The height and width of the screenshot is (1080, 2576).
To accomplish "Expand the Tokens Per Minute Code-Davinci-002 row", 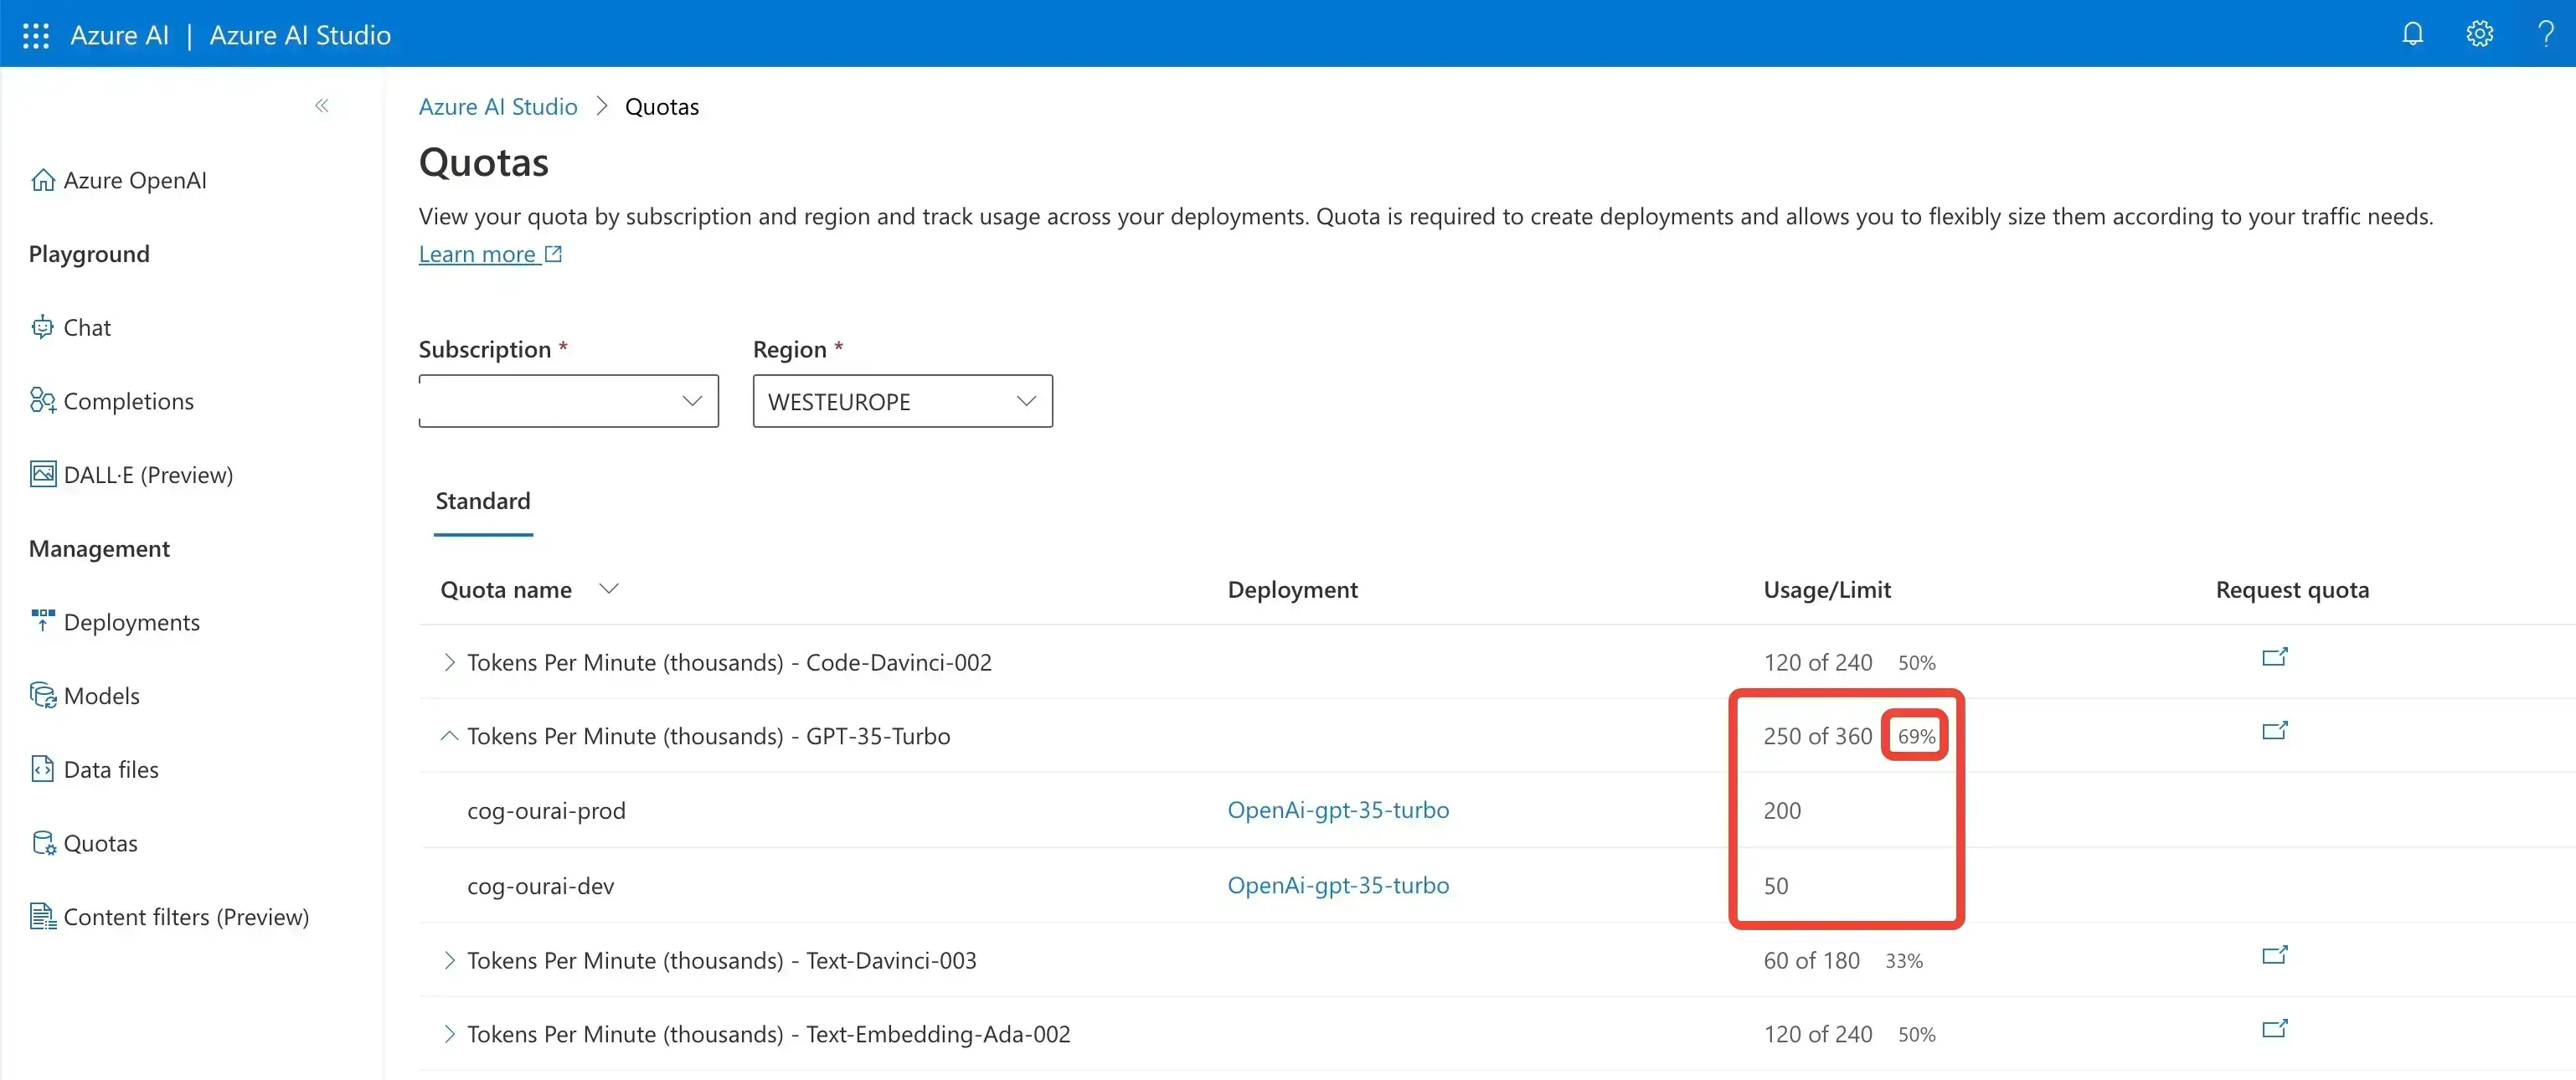I will click(x=447, y=661).
